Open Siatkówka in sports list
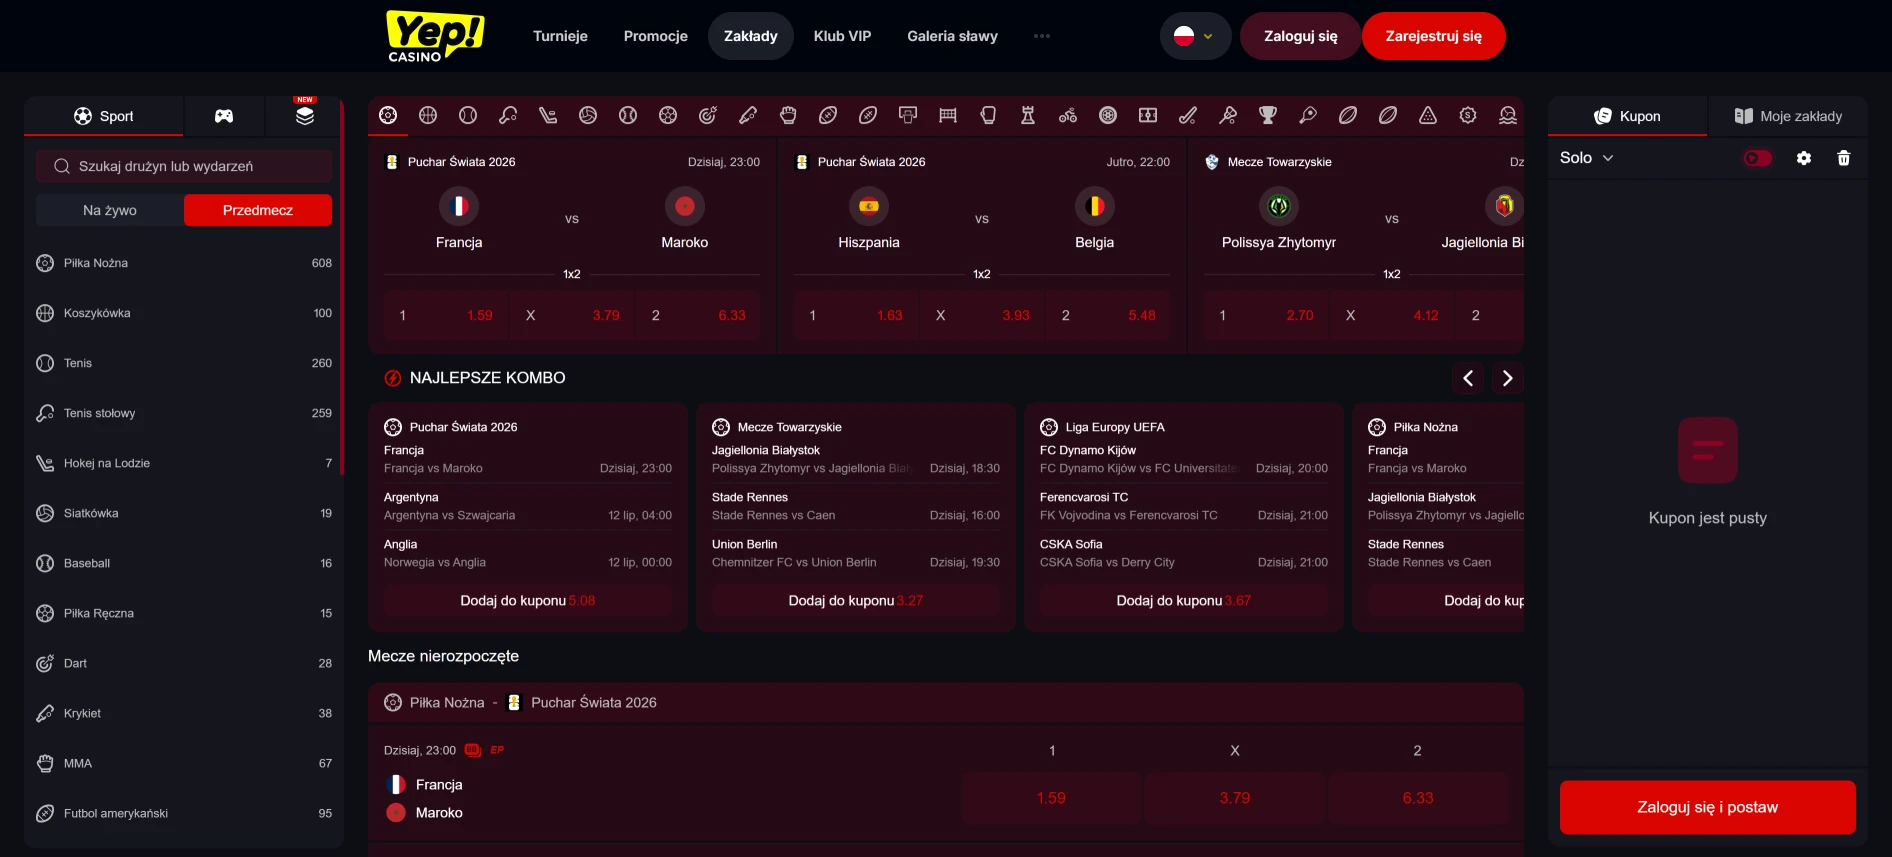The width and height of the screenshot is (1892, 857). (x=184, y=513)
